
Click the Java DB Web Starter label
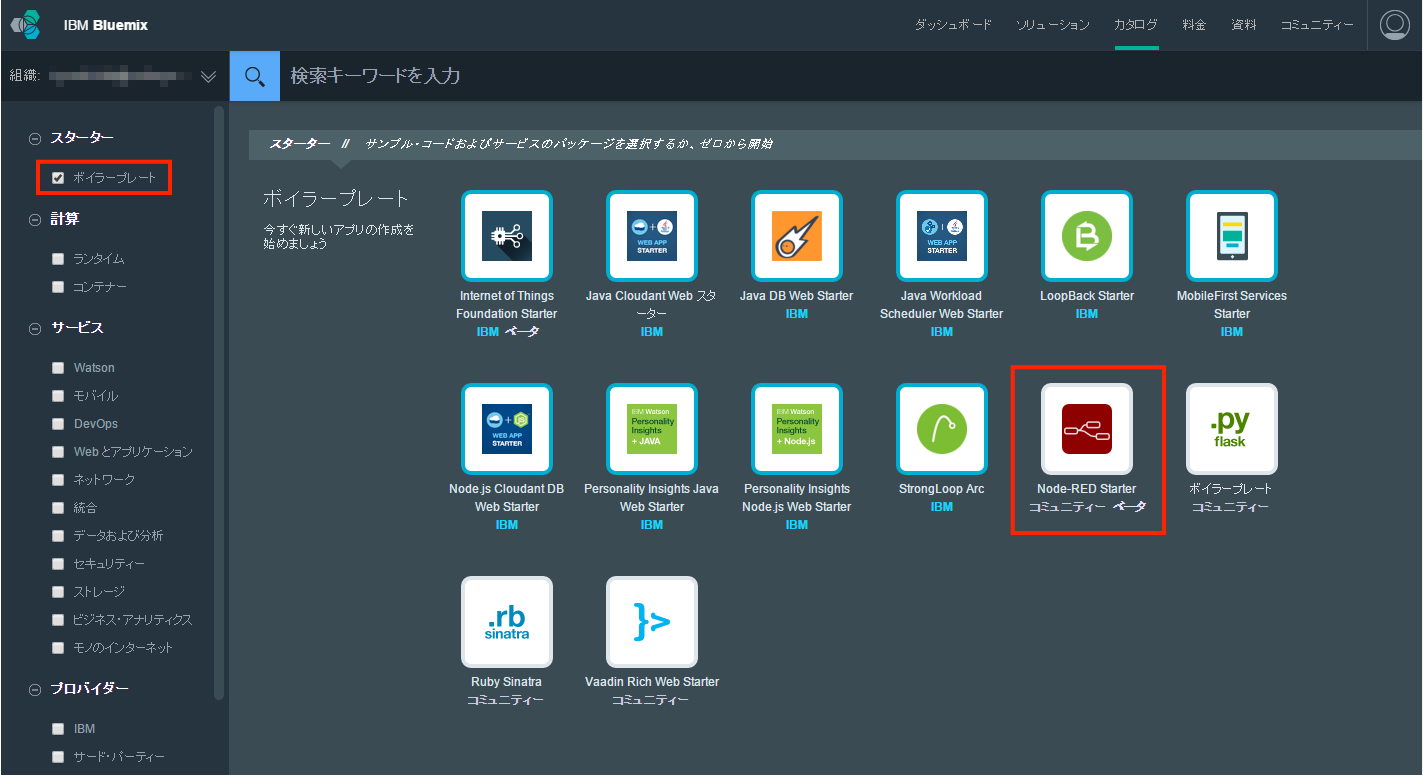point(797,296)
